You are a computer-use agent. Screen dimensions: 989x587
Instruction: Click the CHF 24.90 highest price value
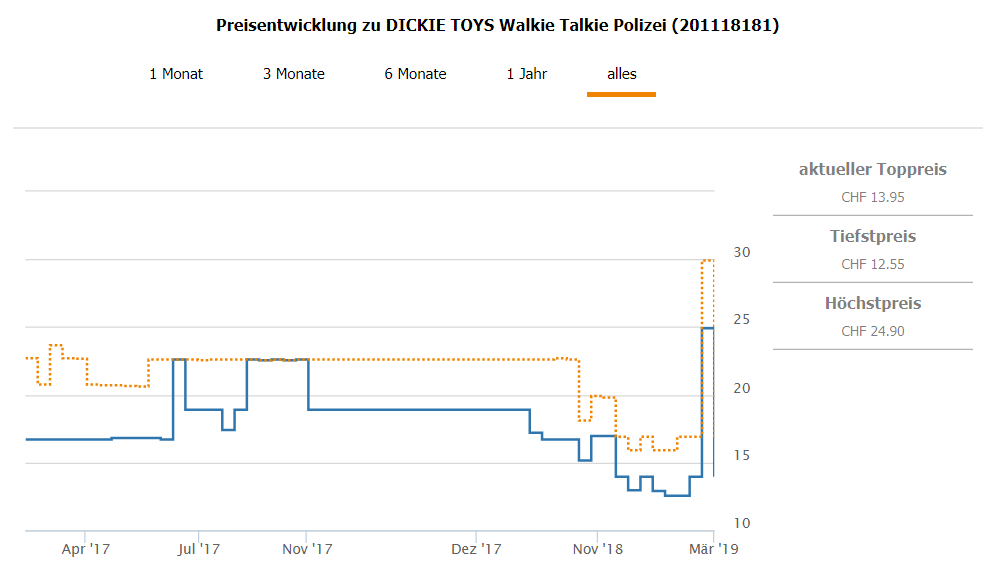click(x=872, y=331)
